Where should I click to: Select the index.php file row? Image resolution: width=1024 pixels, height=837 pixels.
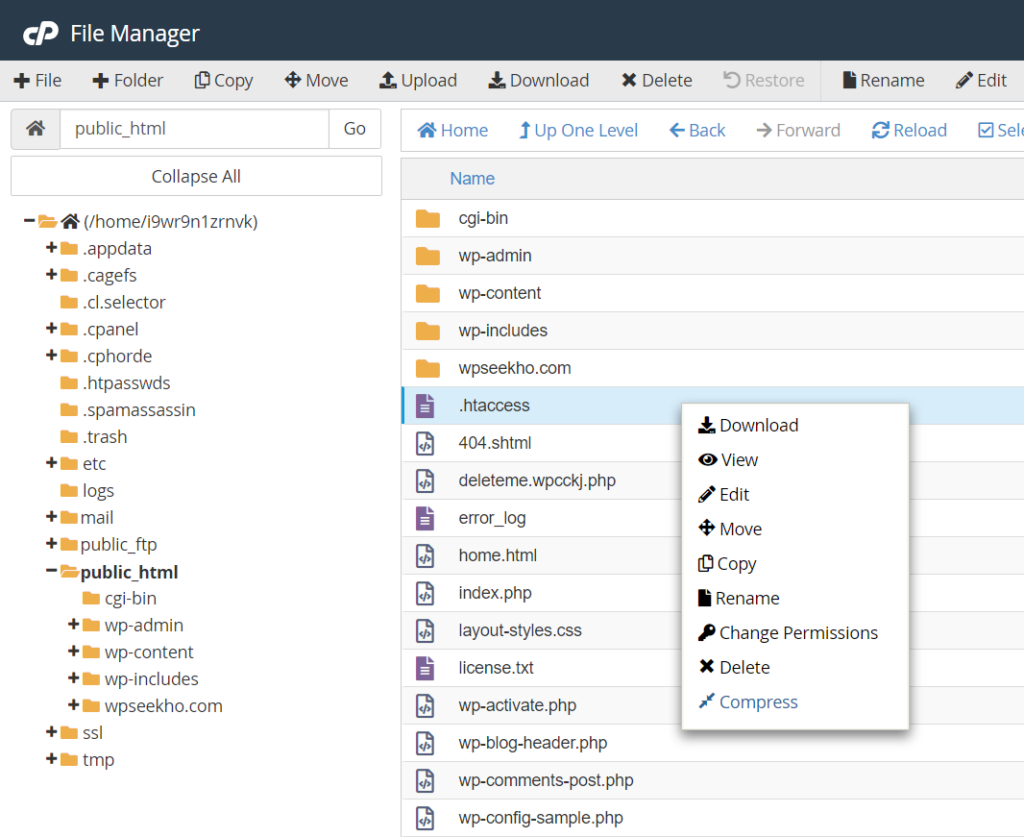coord(712,593)
